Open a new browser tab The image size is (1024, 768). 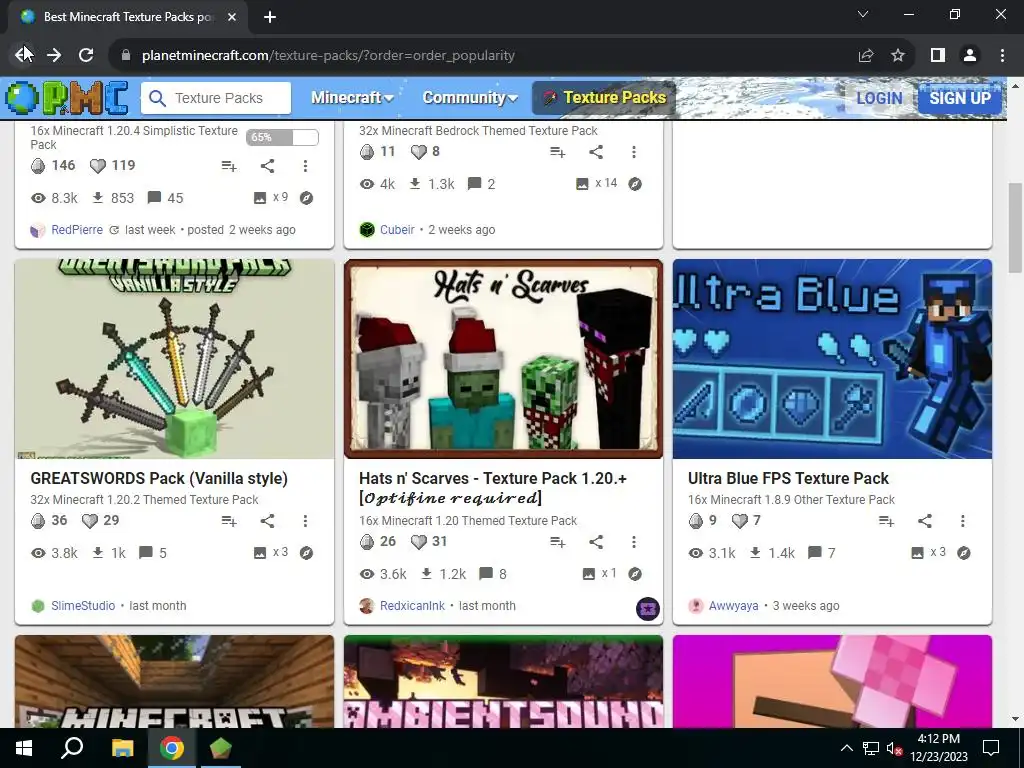[x=270, y=17]
